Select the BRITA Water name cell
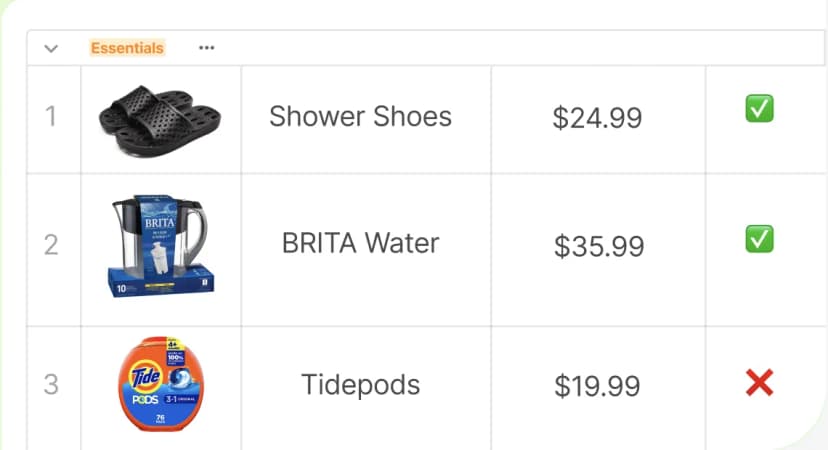 pyautogui.click(x=360, y=243)
